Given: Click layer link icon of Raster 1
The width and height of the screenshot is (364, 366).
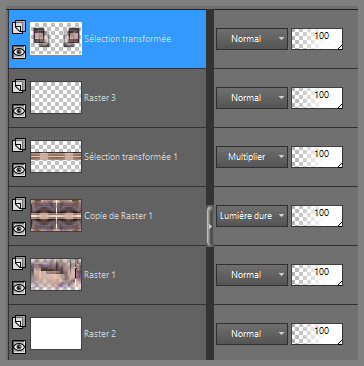Looking at the screenshot, I should tap(19, 263).
